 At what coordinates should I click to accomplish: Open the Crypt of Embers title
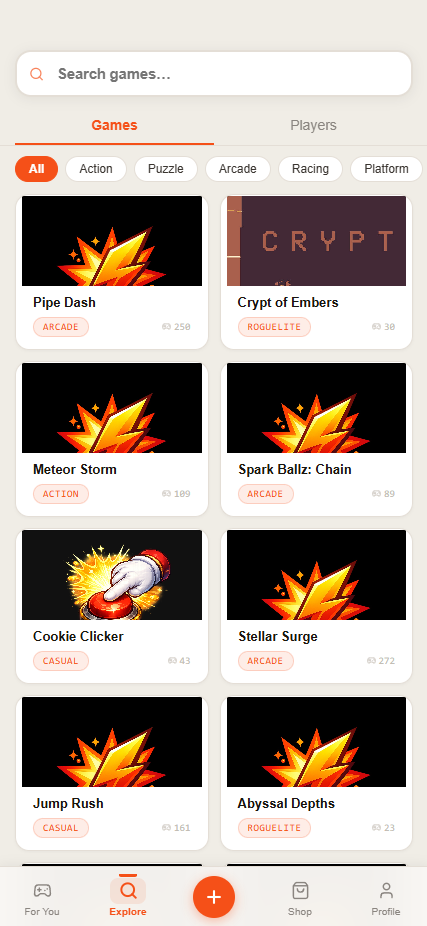click(x=288, y=302)
